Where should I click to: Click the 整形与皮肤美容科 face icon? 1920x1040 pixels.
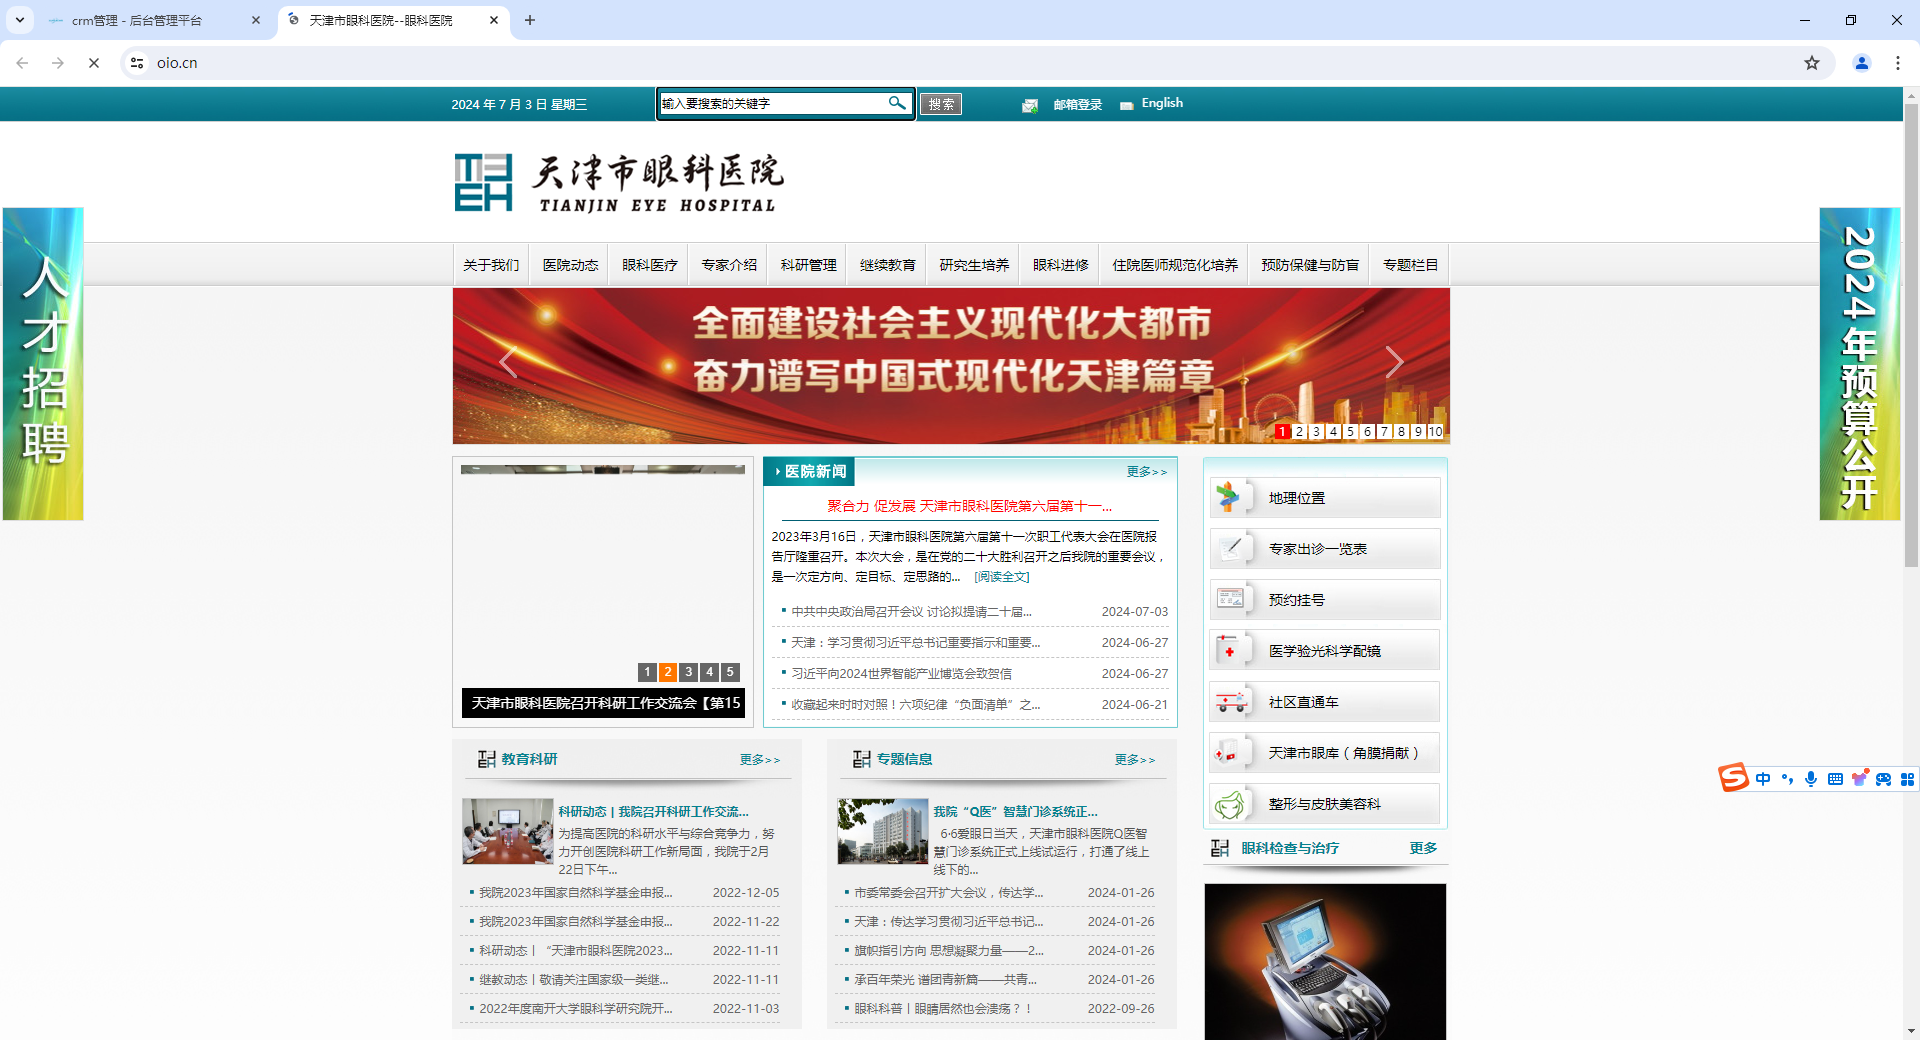(x=1231, y=804)
